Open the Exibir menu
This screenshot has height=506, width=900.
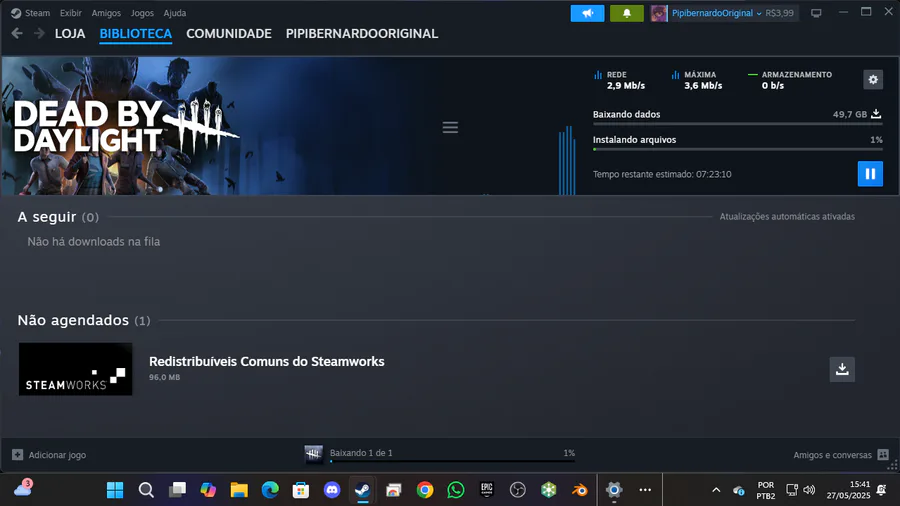(x=71, y=13)
